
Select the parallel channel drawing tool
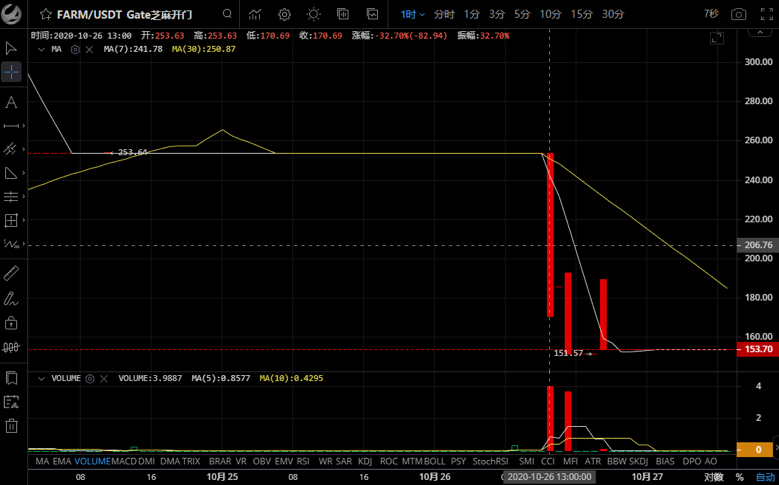[x=9, y=149]
